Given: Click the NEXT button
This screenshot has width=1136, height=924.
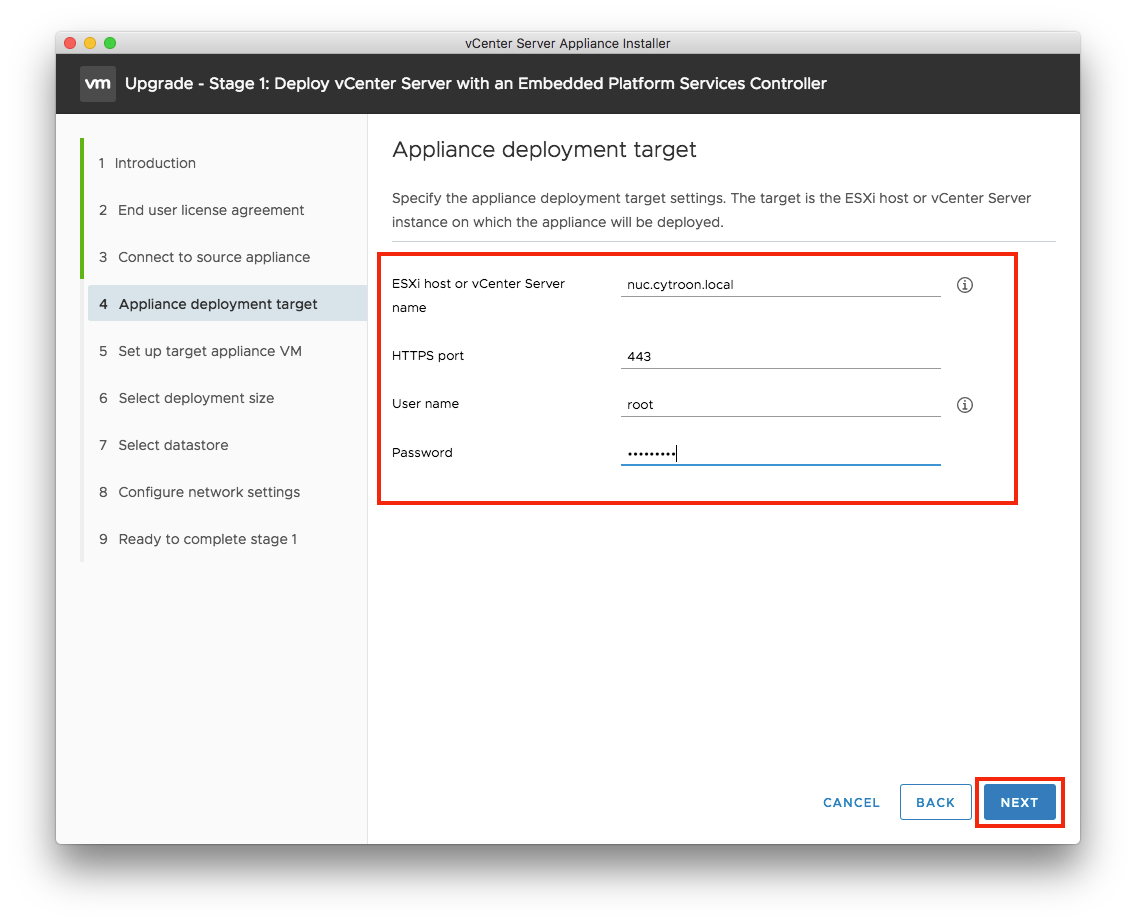Looking at the screenshot, I should click(x=1019, y=802).
